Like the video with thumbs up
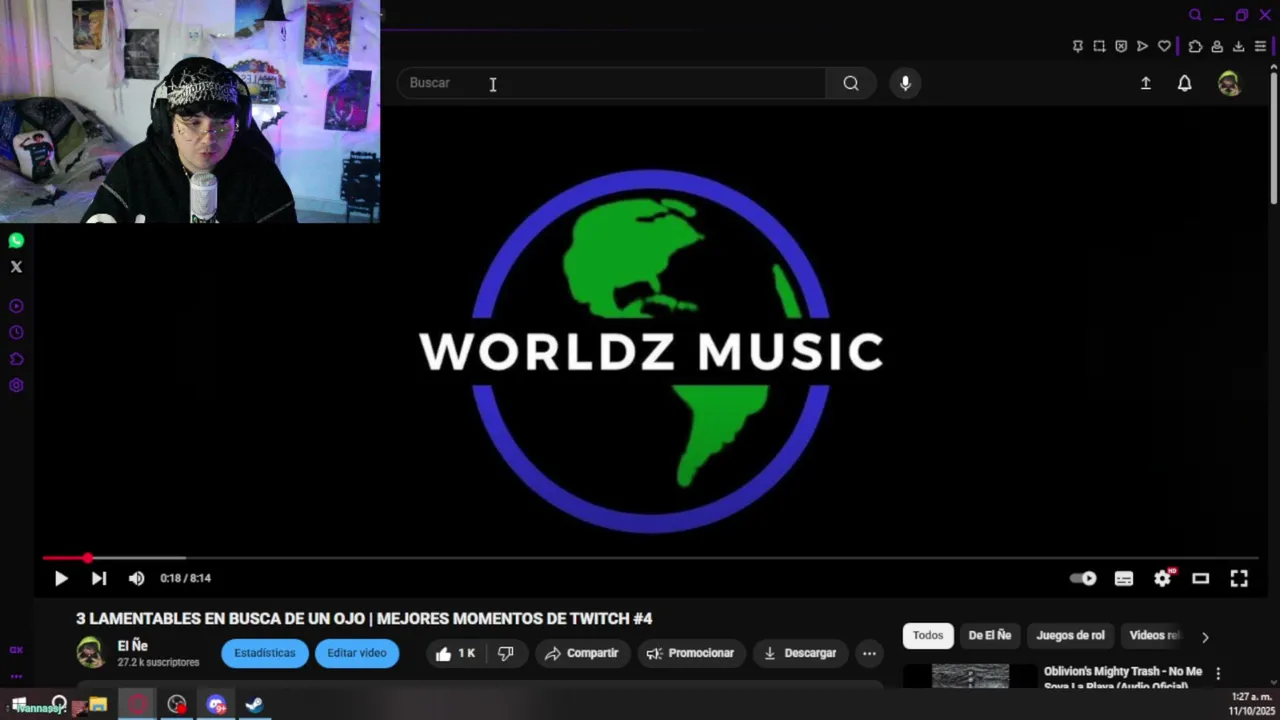1280x720 pixels. click(x=456, y=653)
